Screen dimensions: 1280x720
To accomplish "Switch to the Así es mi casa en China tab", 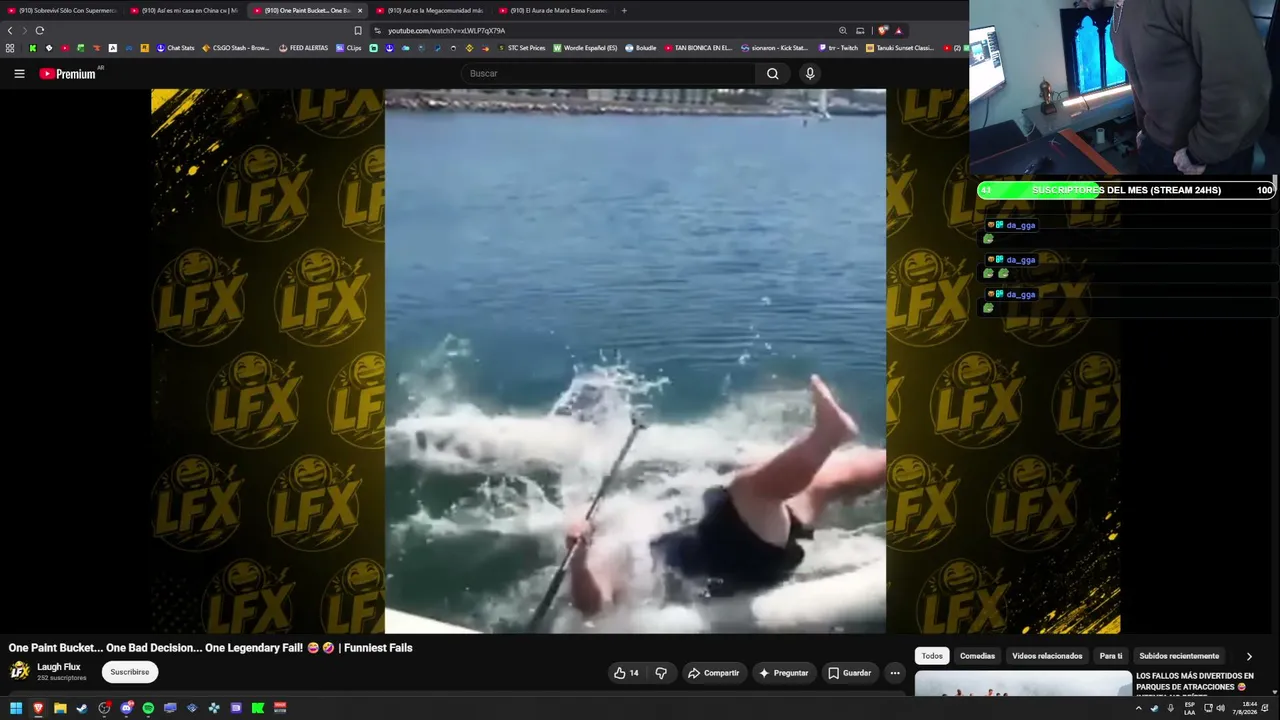I will click(185, 10).
